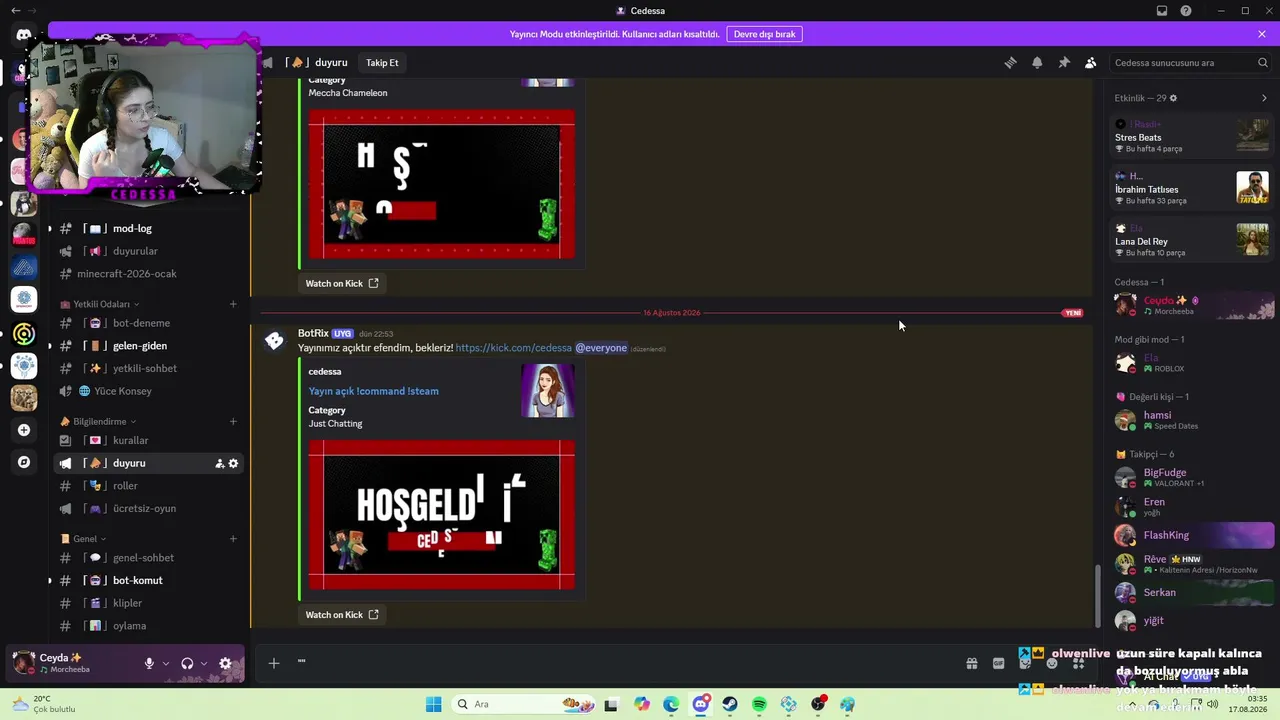Toggle the member list icon
Image resolution: width=1280 pixels, height=720 pixels.
[1091, 63]
